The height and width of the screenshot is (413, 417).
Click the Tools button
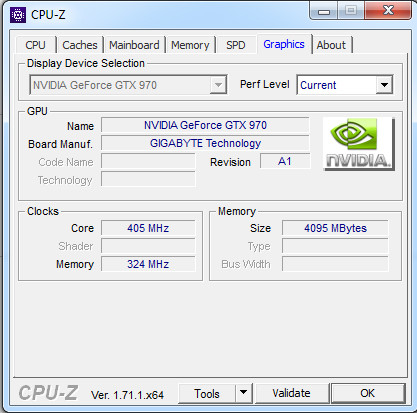(207, 394)
